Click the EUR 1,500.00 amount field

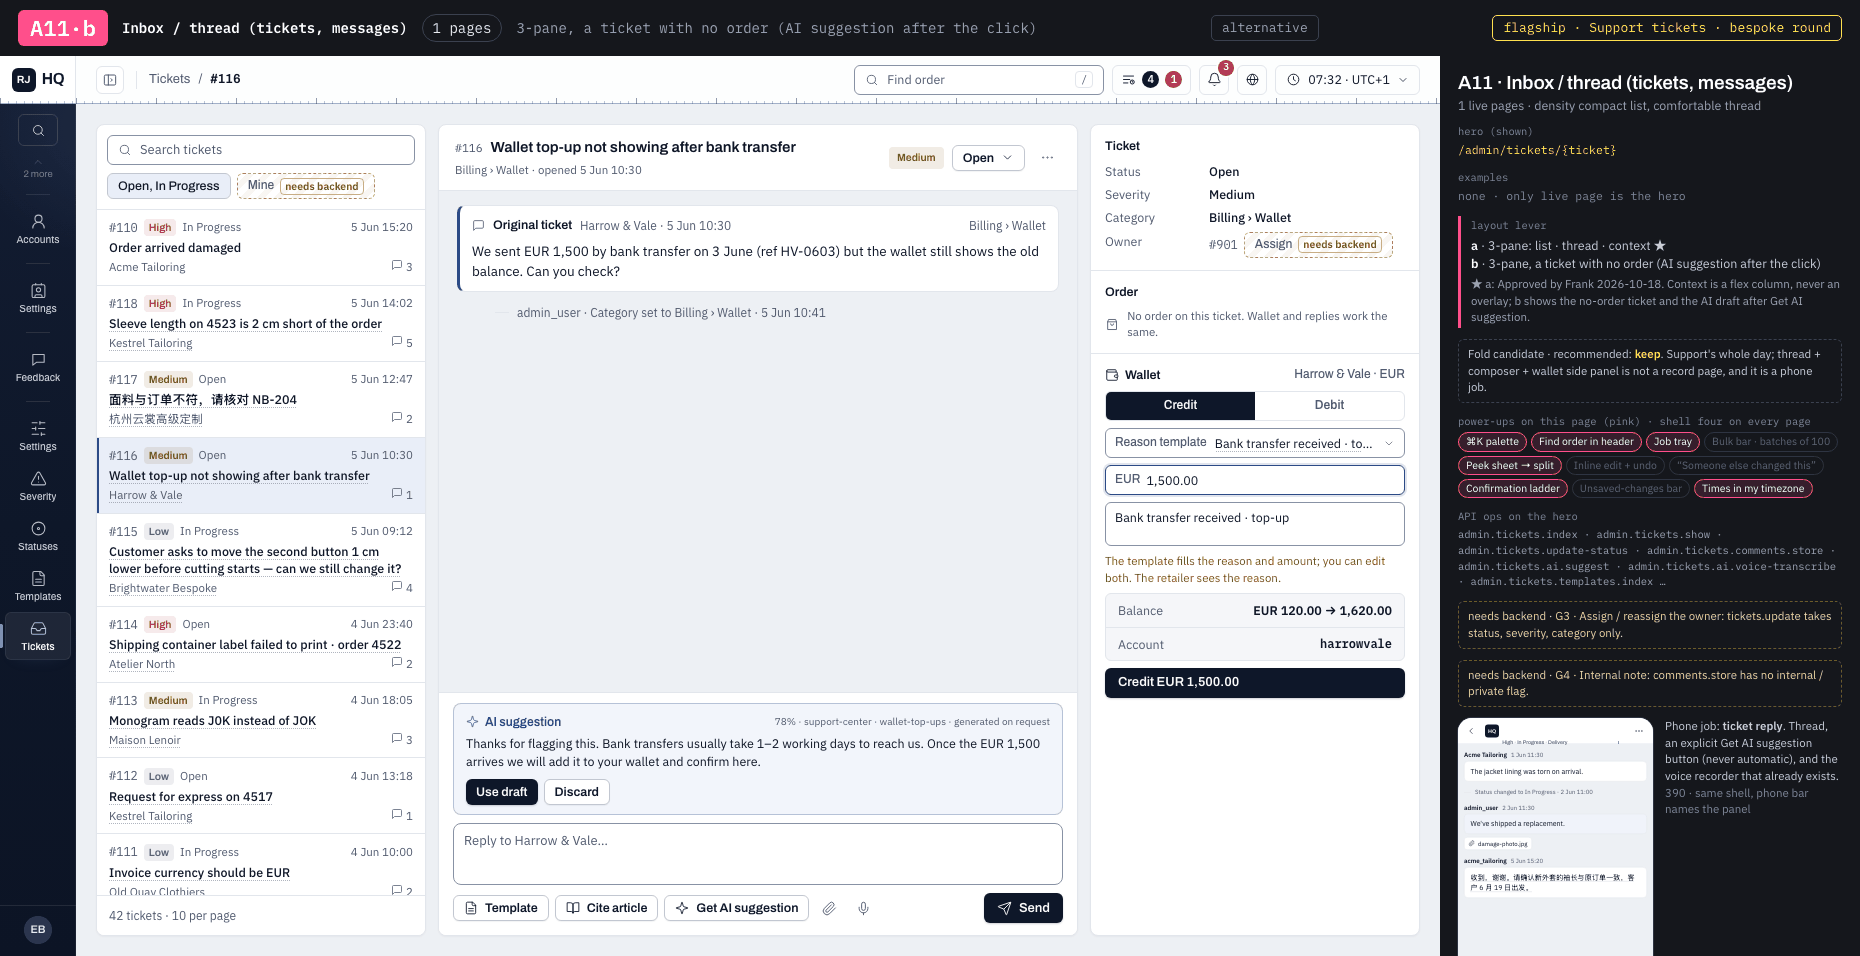click(1255, 480)
